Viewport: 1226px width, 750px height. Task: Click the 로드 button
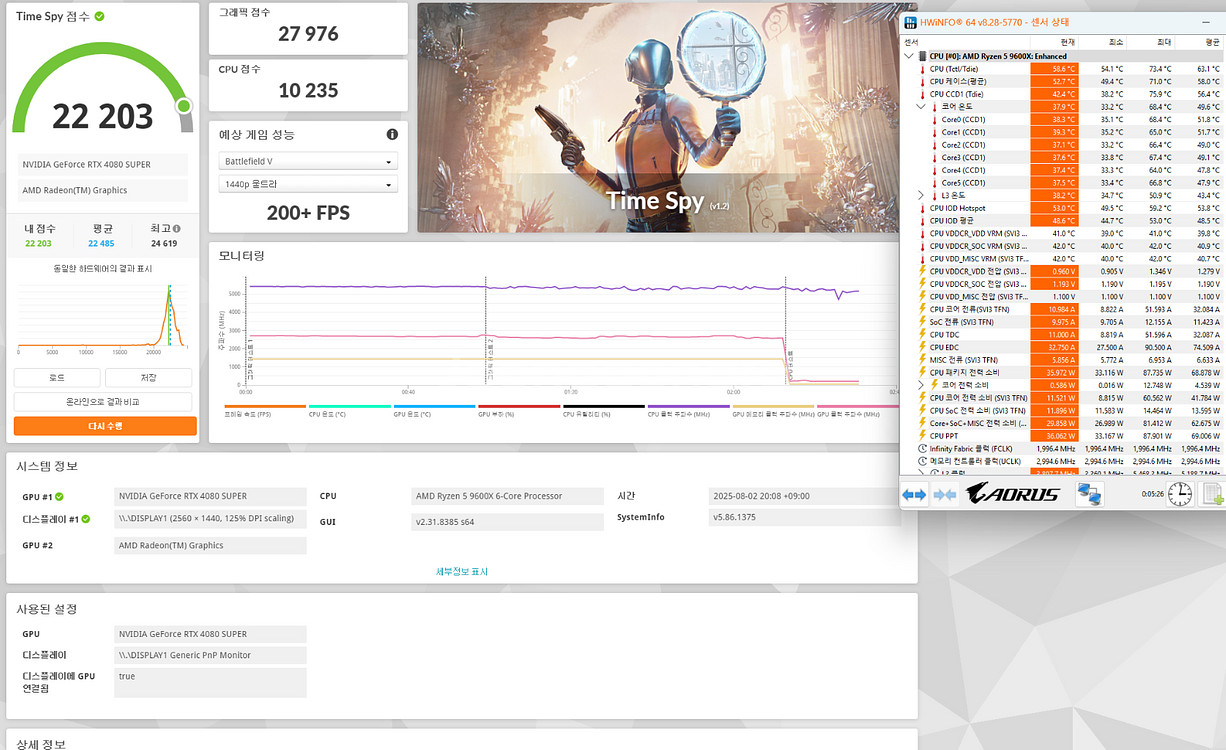coord(57,378)
